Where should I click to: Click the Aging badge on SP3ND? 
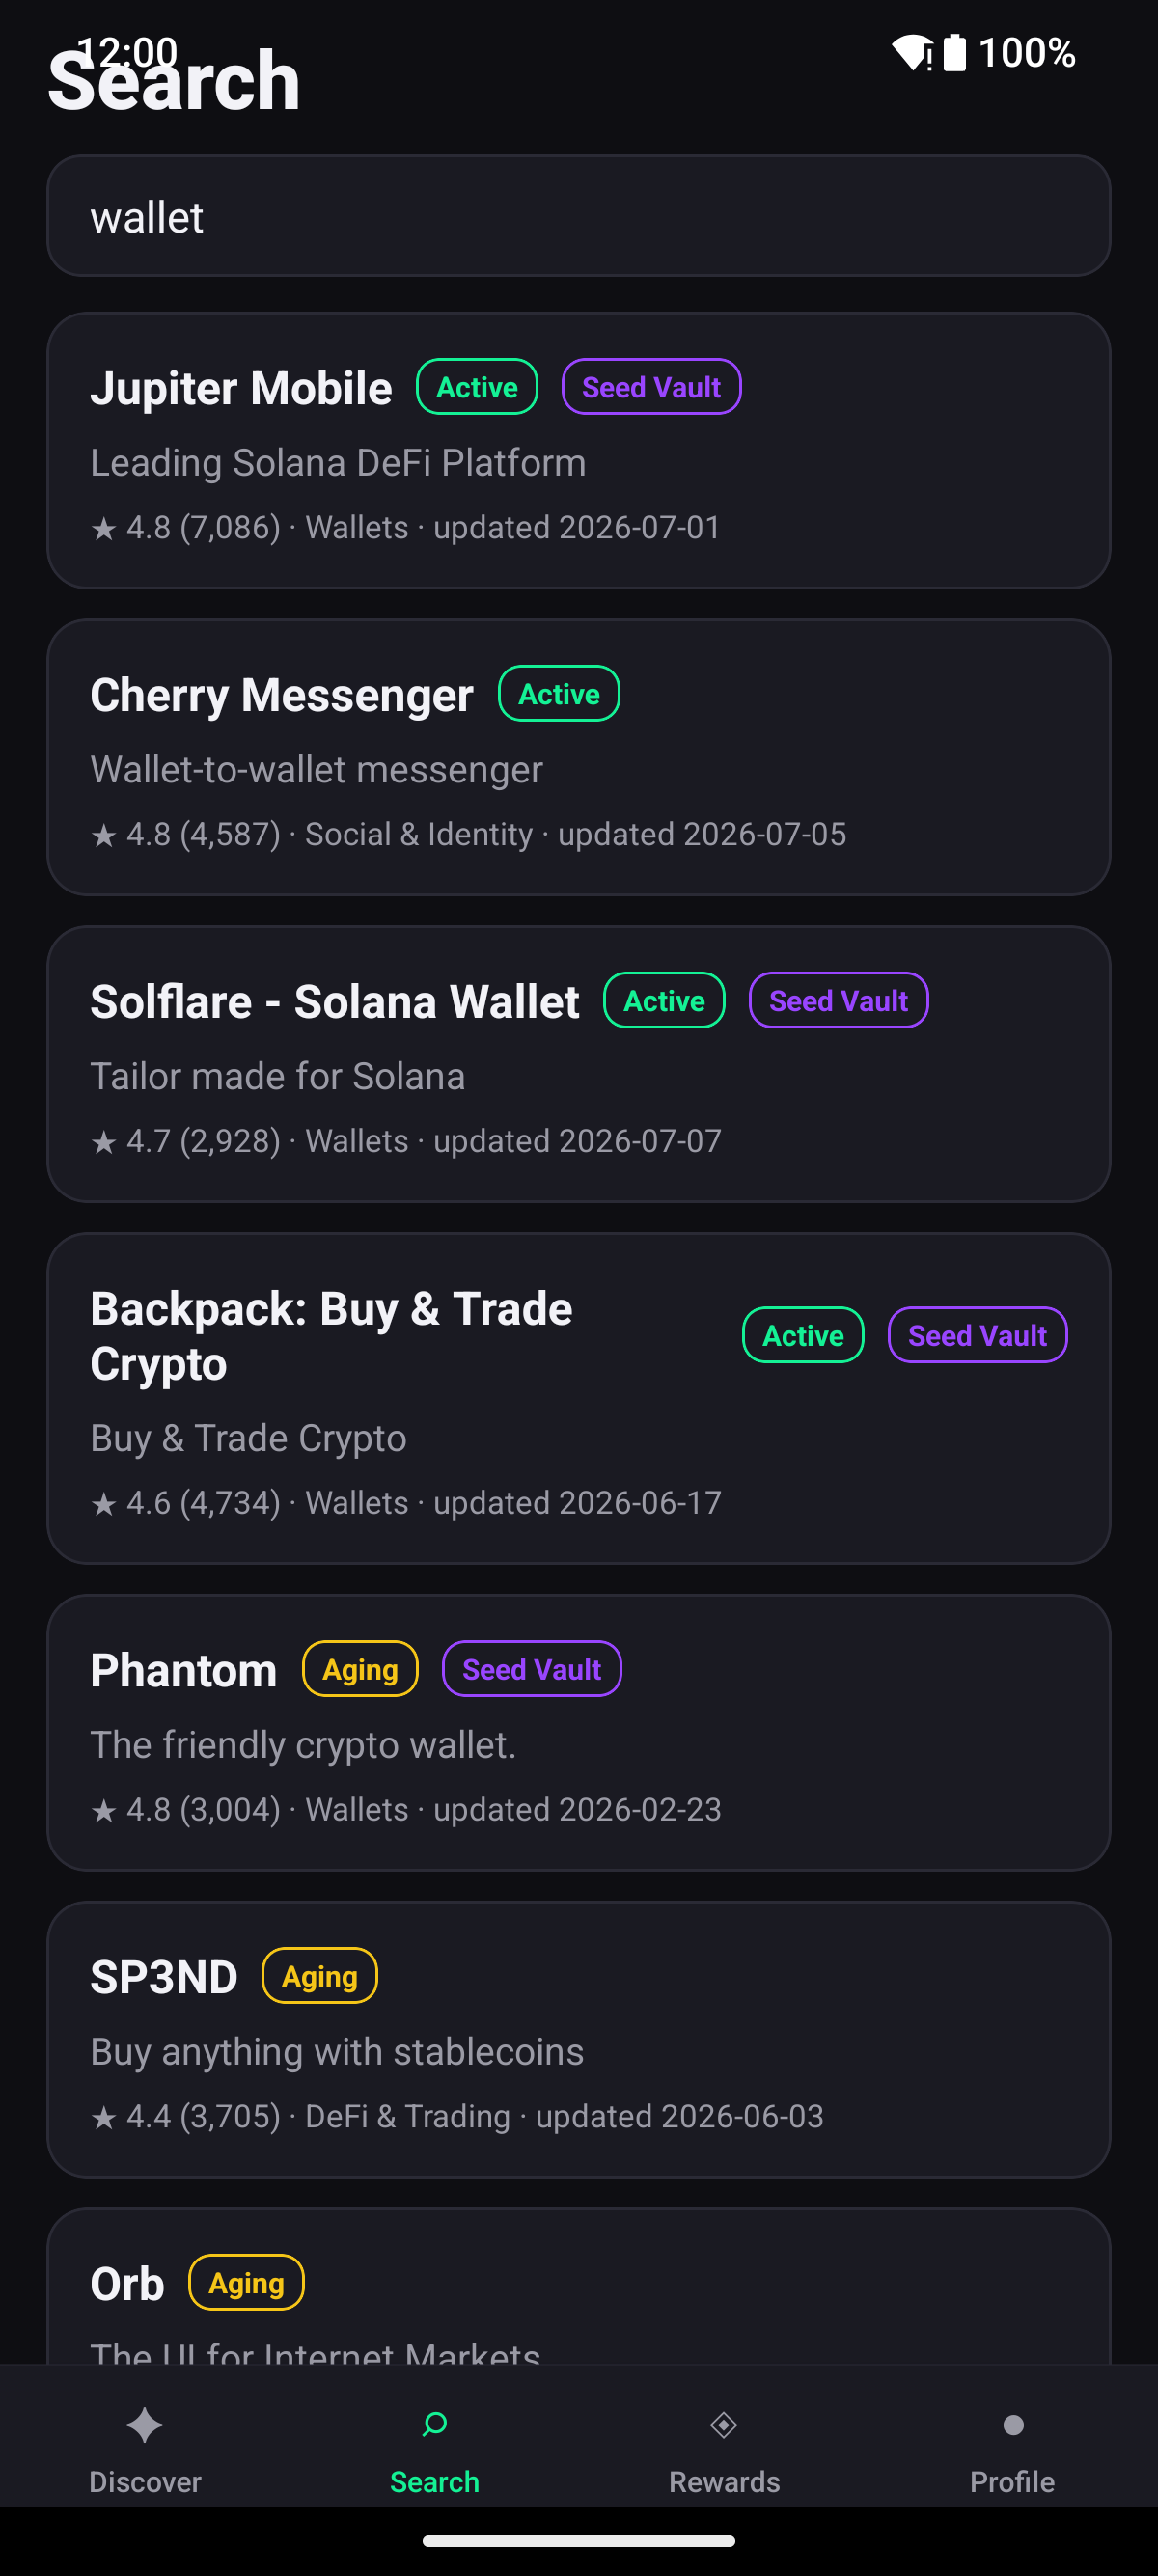320,1976
